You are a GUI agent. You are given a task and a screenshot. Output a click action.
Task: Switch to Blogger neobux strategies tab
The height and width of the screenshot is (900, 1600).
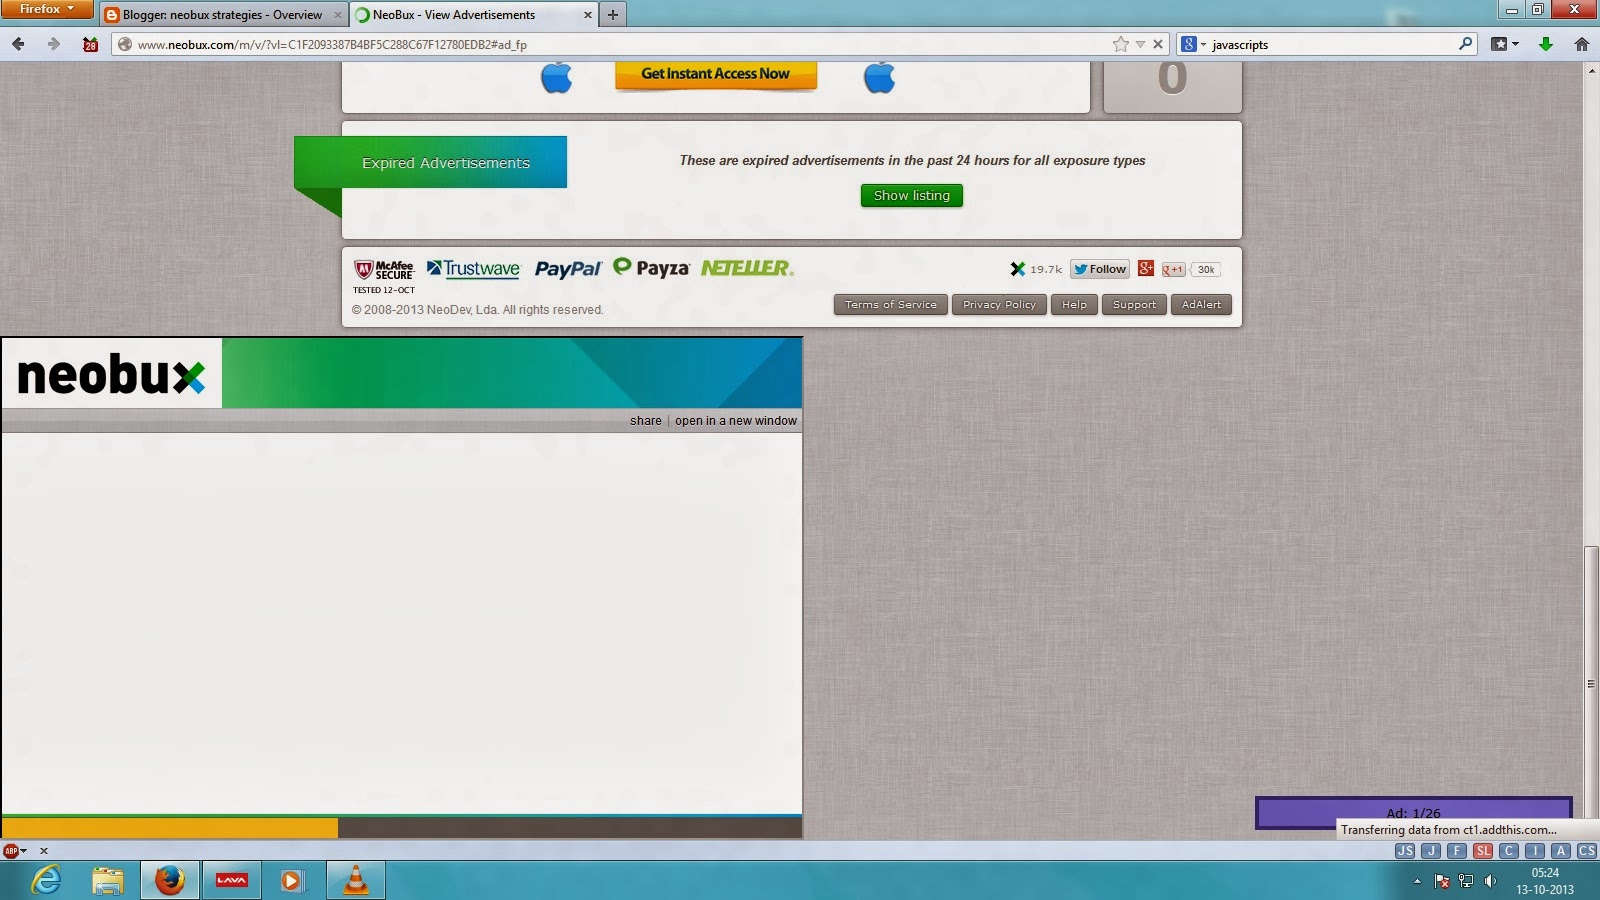224,15
